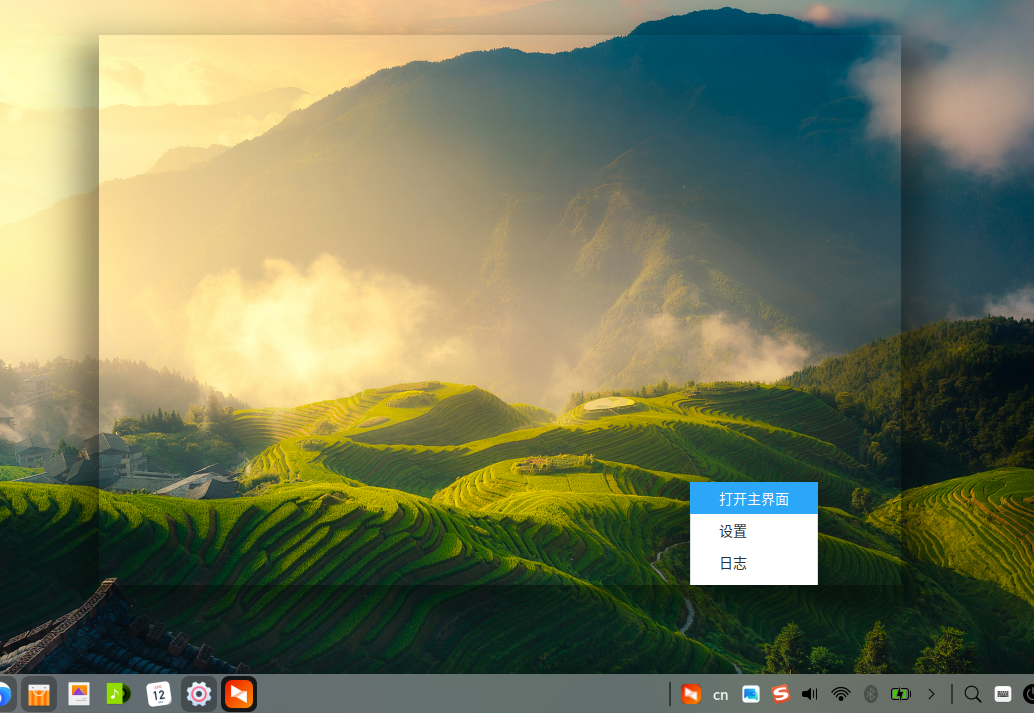Launch the photo album app in the dock
The image size is (1034, 713).
[78, 693]
